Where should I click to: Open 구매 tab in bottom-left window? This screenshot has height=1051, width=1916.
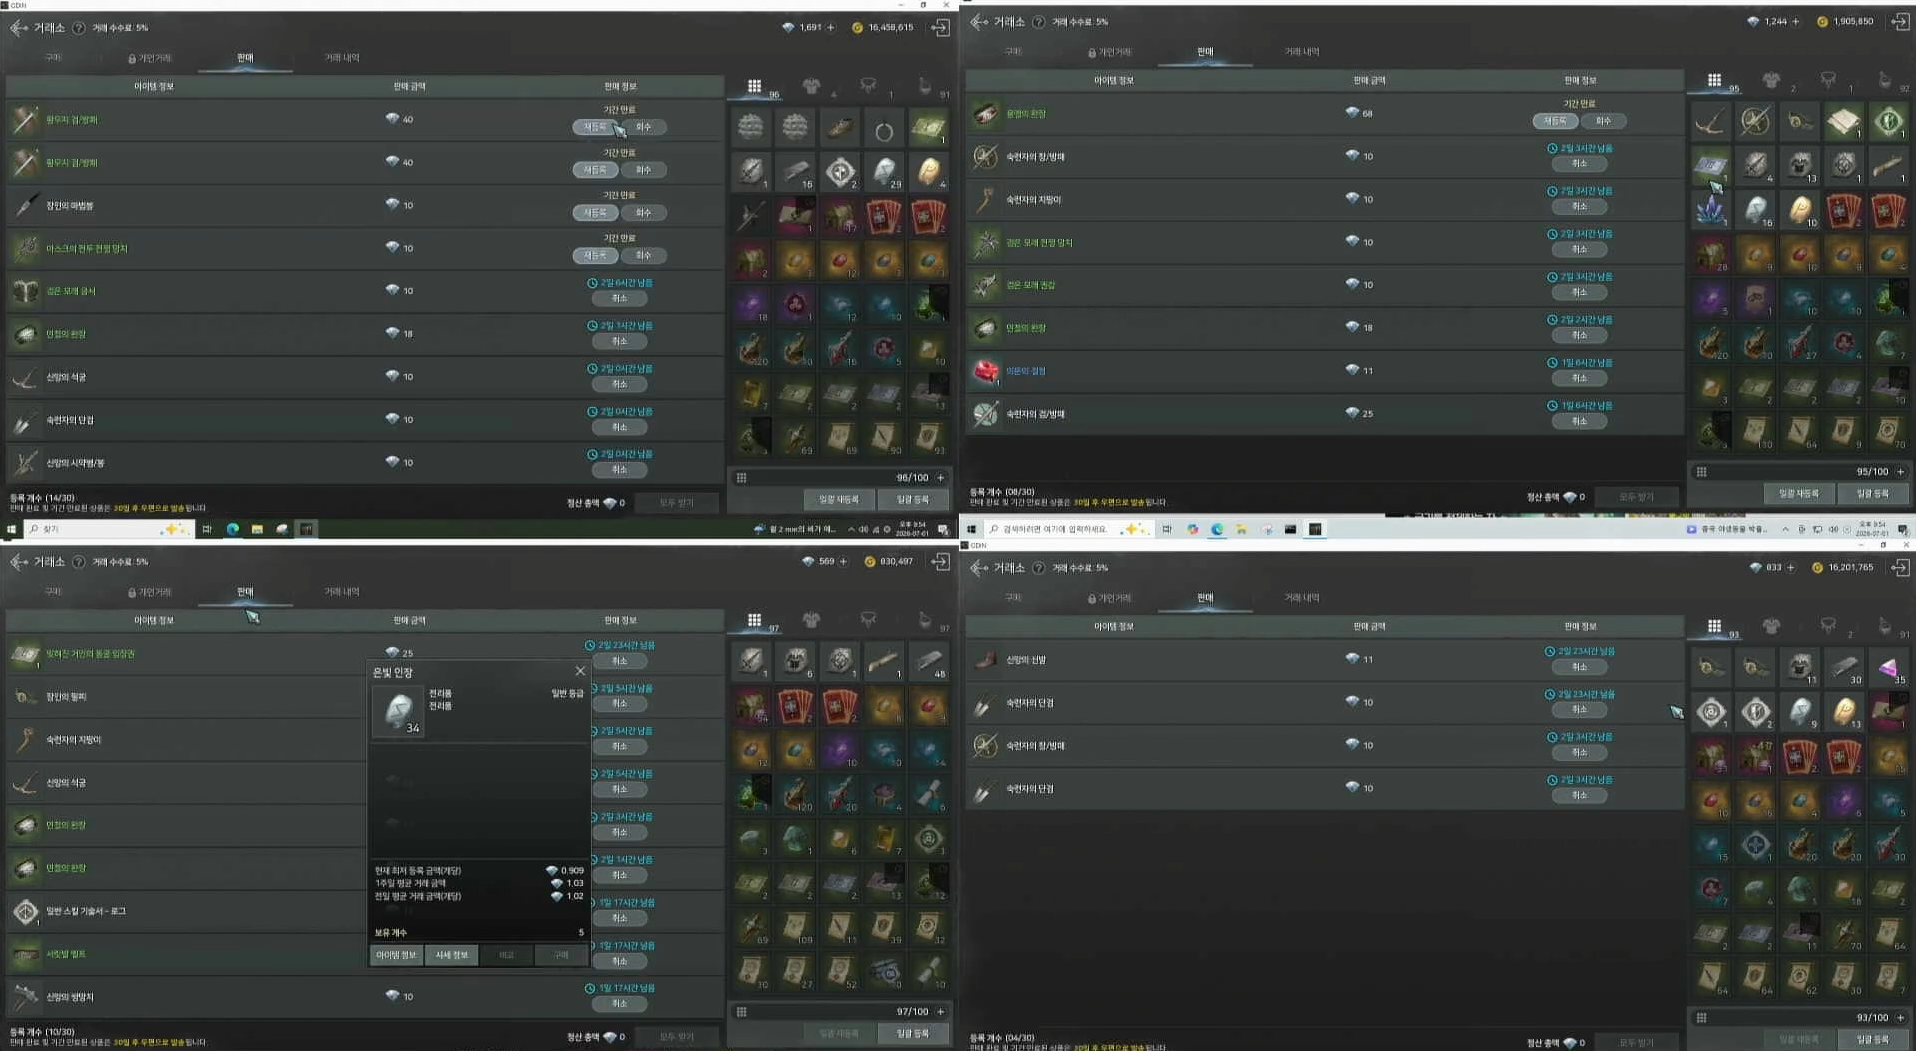(x=54, y=592)
